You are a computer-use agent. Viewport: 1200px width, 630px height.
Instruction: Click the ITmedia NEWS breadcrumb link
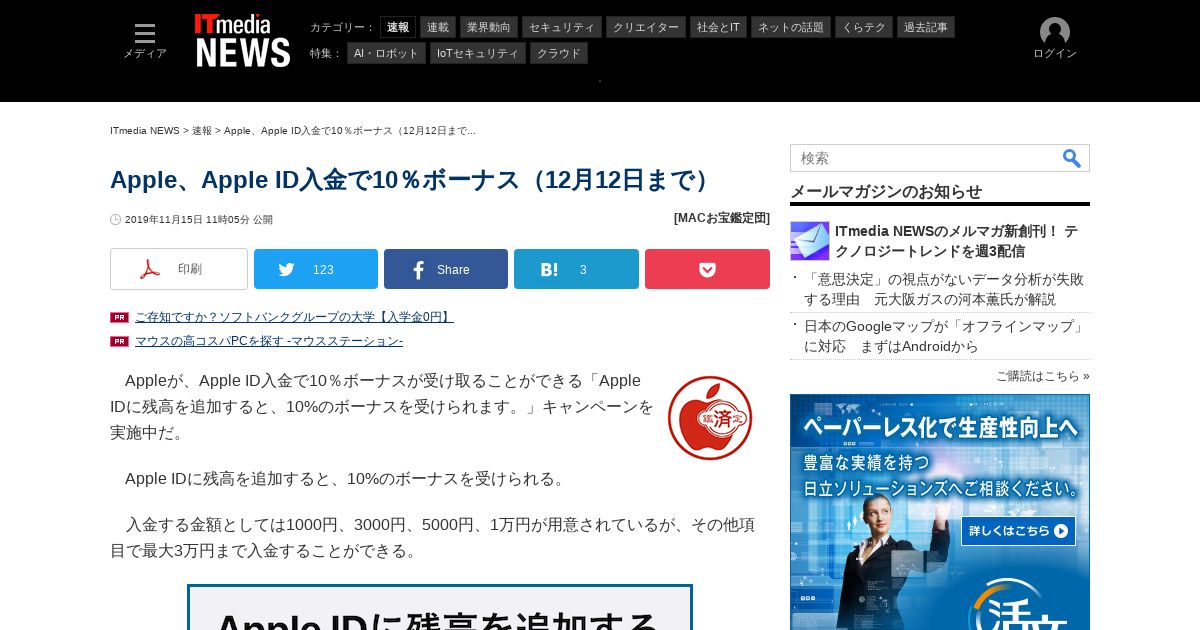point(145,131)
